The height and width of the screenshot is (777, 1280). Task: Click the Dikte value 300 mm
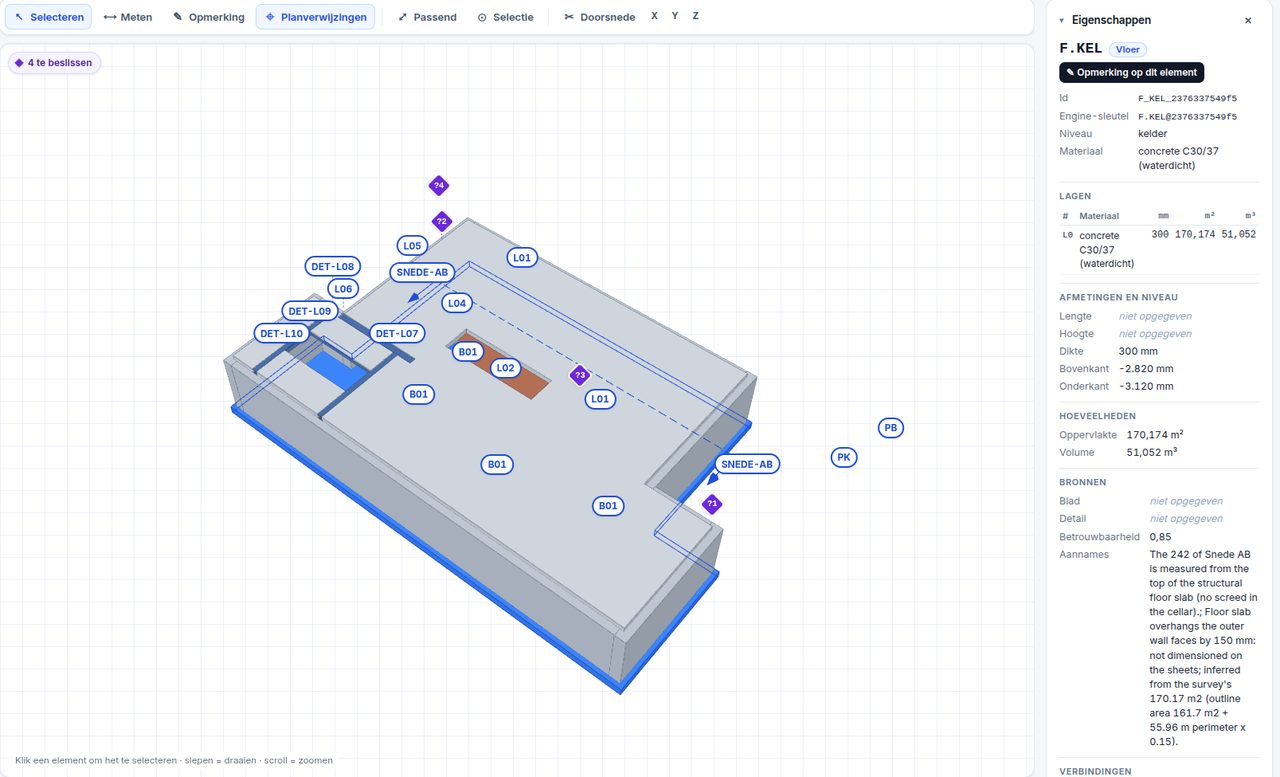tap(1138, 351)
